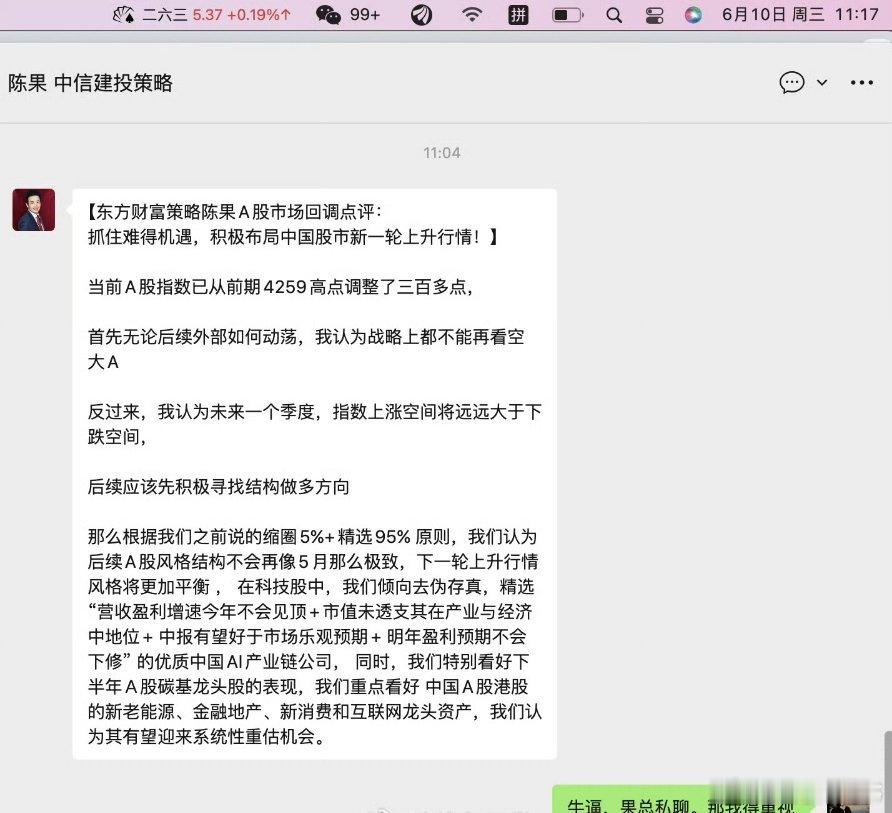Click the line mentioning 4259高点调整了三百多点
The width and height of the screenshot is (892, 813).
(x=280, y=286)
